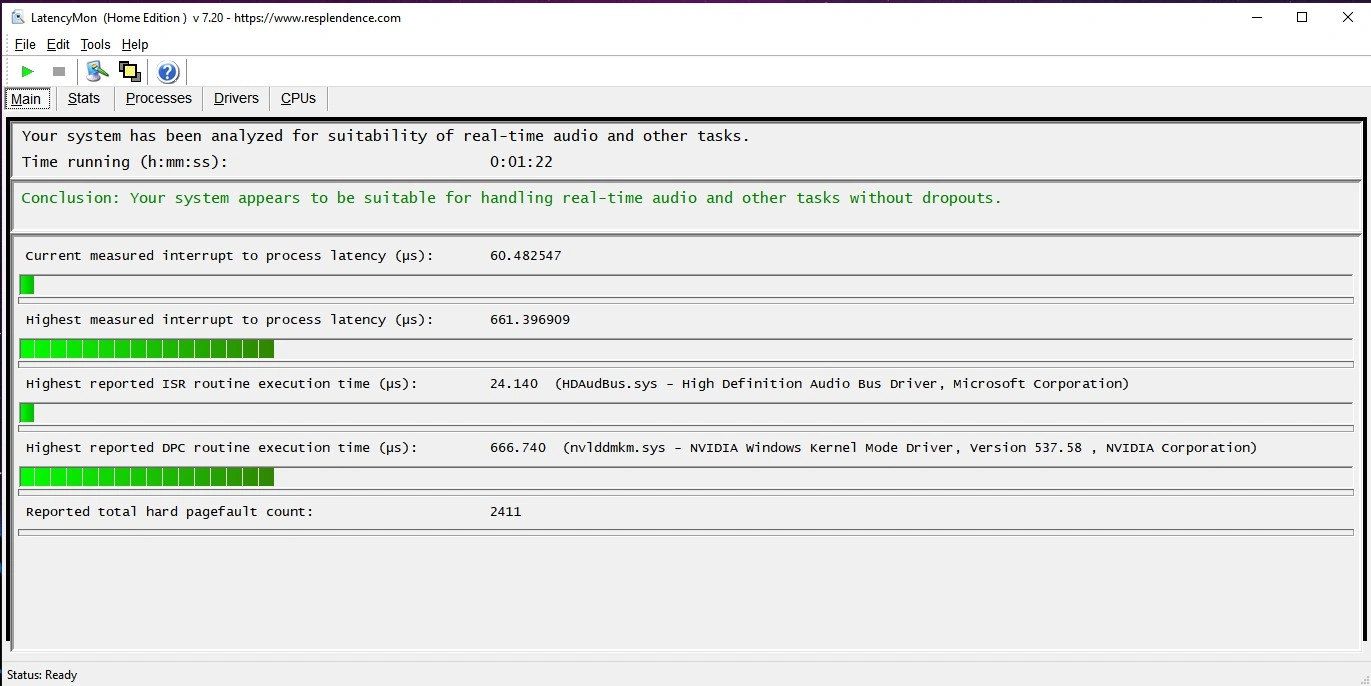1371x686 pixels.
Task: Click the pagefault count value 2411
Action: [x=505, y=512]
